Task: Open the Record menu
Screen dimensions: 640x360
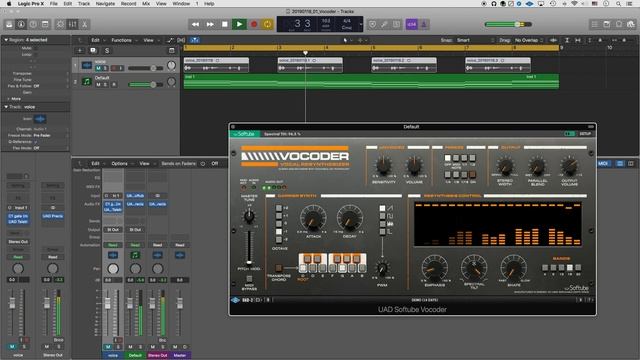Action: [129, 4]
